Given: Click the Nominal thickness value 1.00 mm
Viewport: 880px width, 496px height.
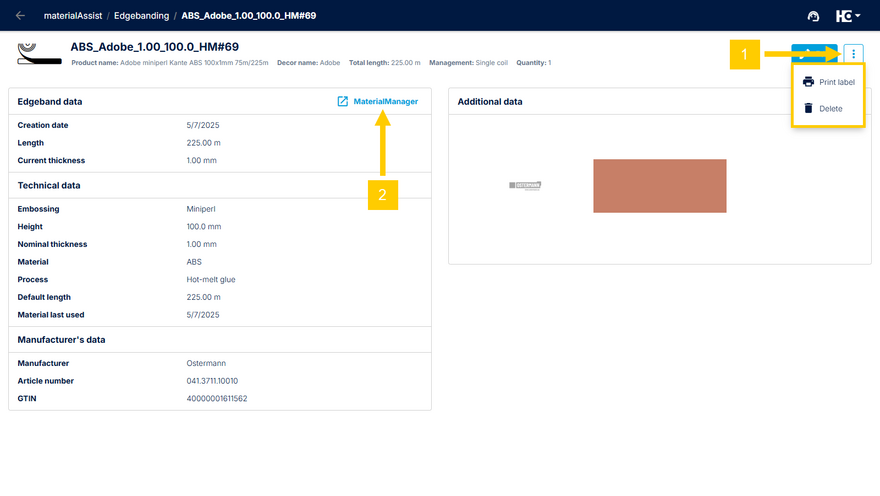Looking at the screenshot, I should [x=201, y=244].
